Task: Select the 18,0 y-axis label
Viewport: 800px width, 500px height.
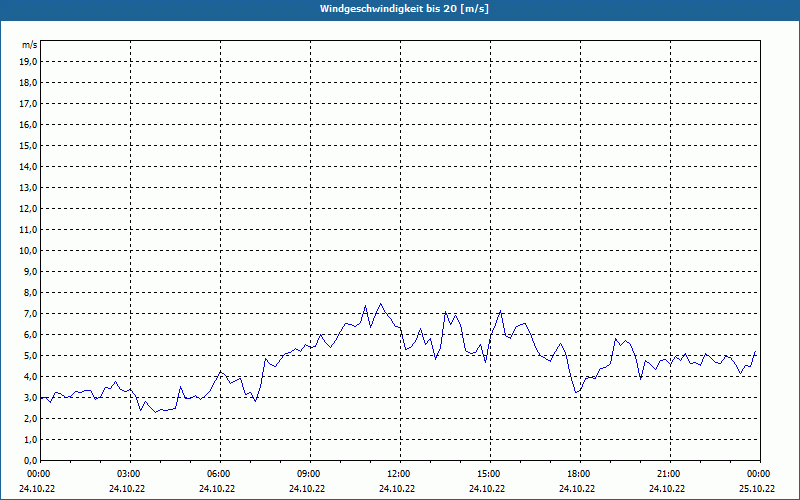Action: click(28, 83)
